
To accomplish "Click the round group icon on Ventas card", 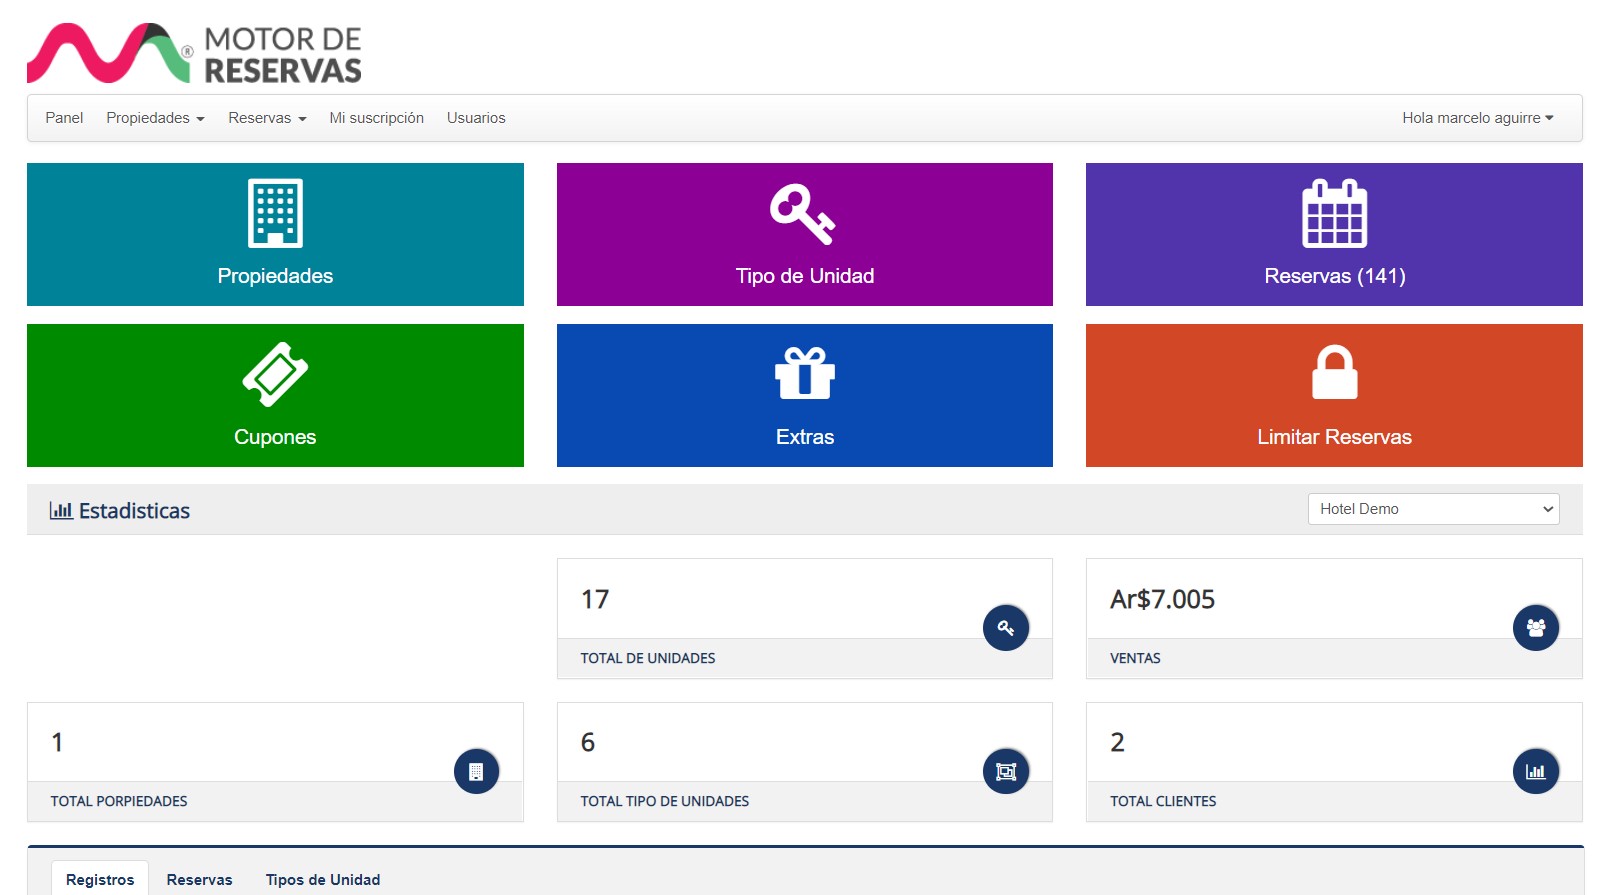I will 1536,628.
